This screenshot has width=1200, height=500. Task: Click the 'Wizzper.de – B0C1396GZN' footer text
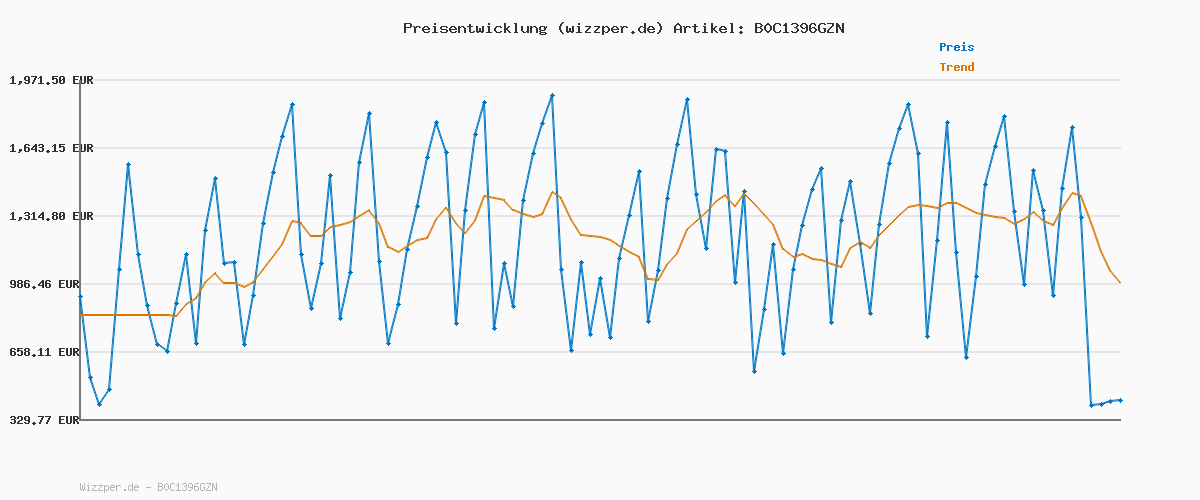(x=148, y=487)
